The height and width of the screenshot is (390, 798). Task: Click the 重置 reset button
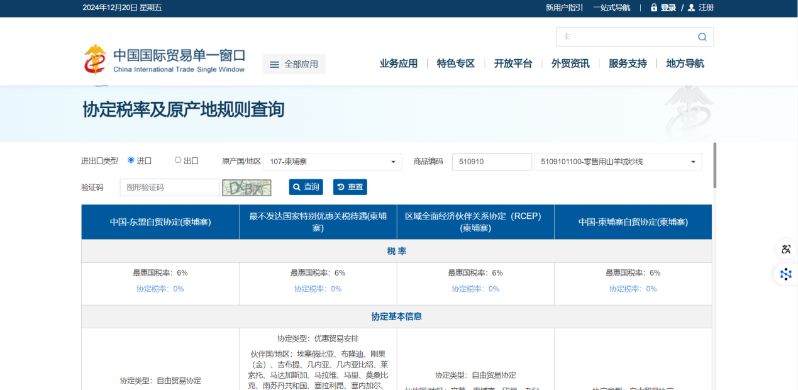(350, 187)
